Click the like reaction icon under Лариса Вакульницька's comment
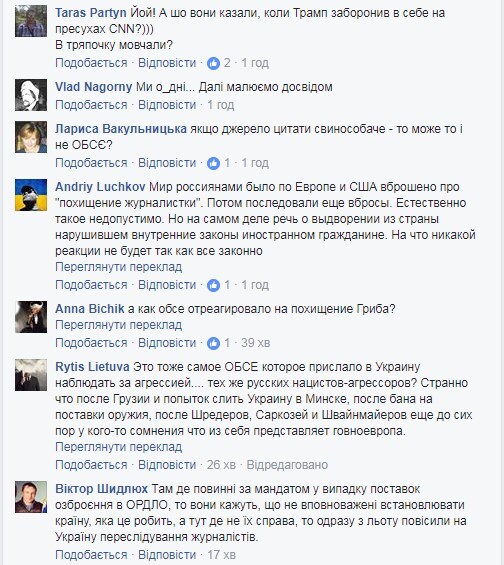 pyautogui.click(x=213, y=163)
